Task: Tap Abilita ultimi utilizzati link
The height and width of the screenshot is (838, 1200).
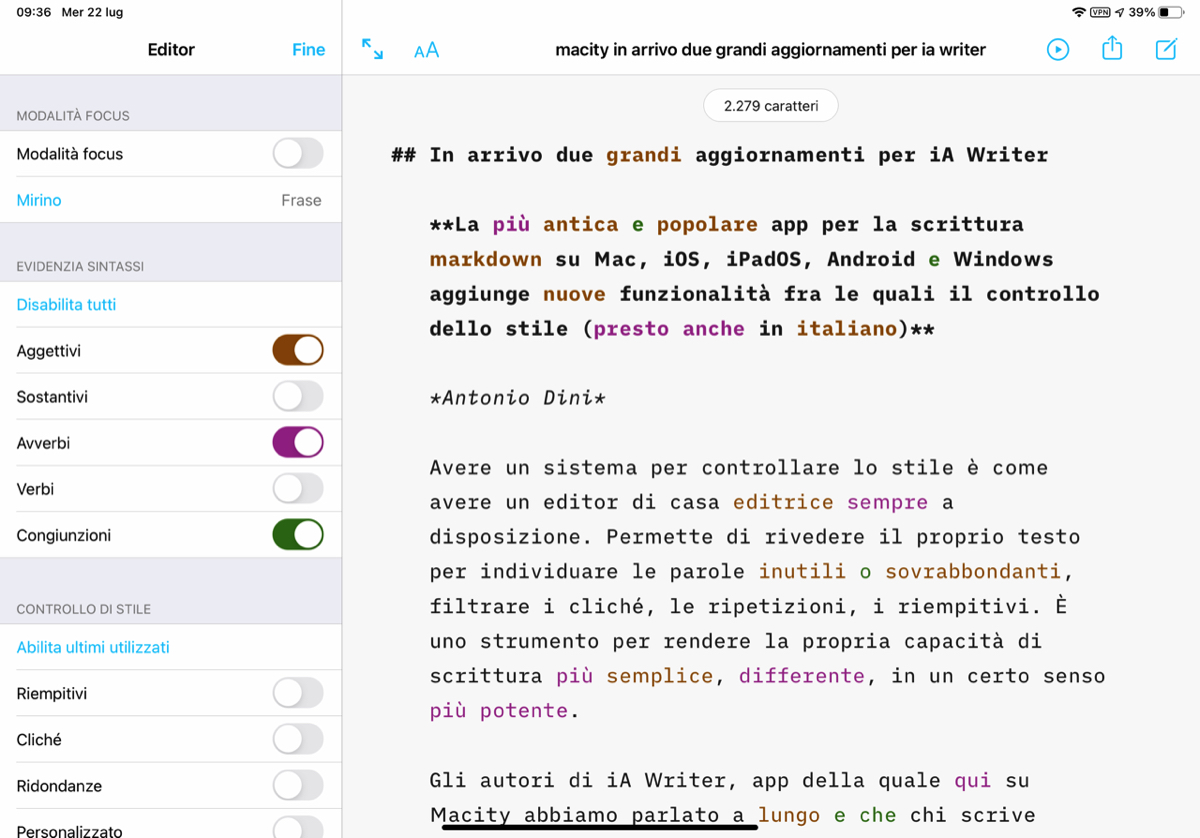Action: click(x=93, y=647)
